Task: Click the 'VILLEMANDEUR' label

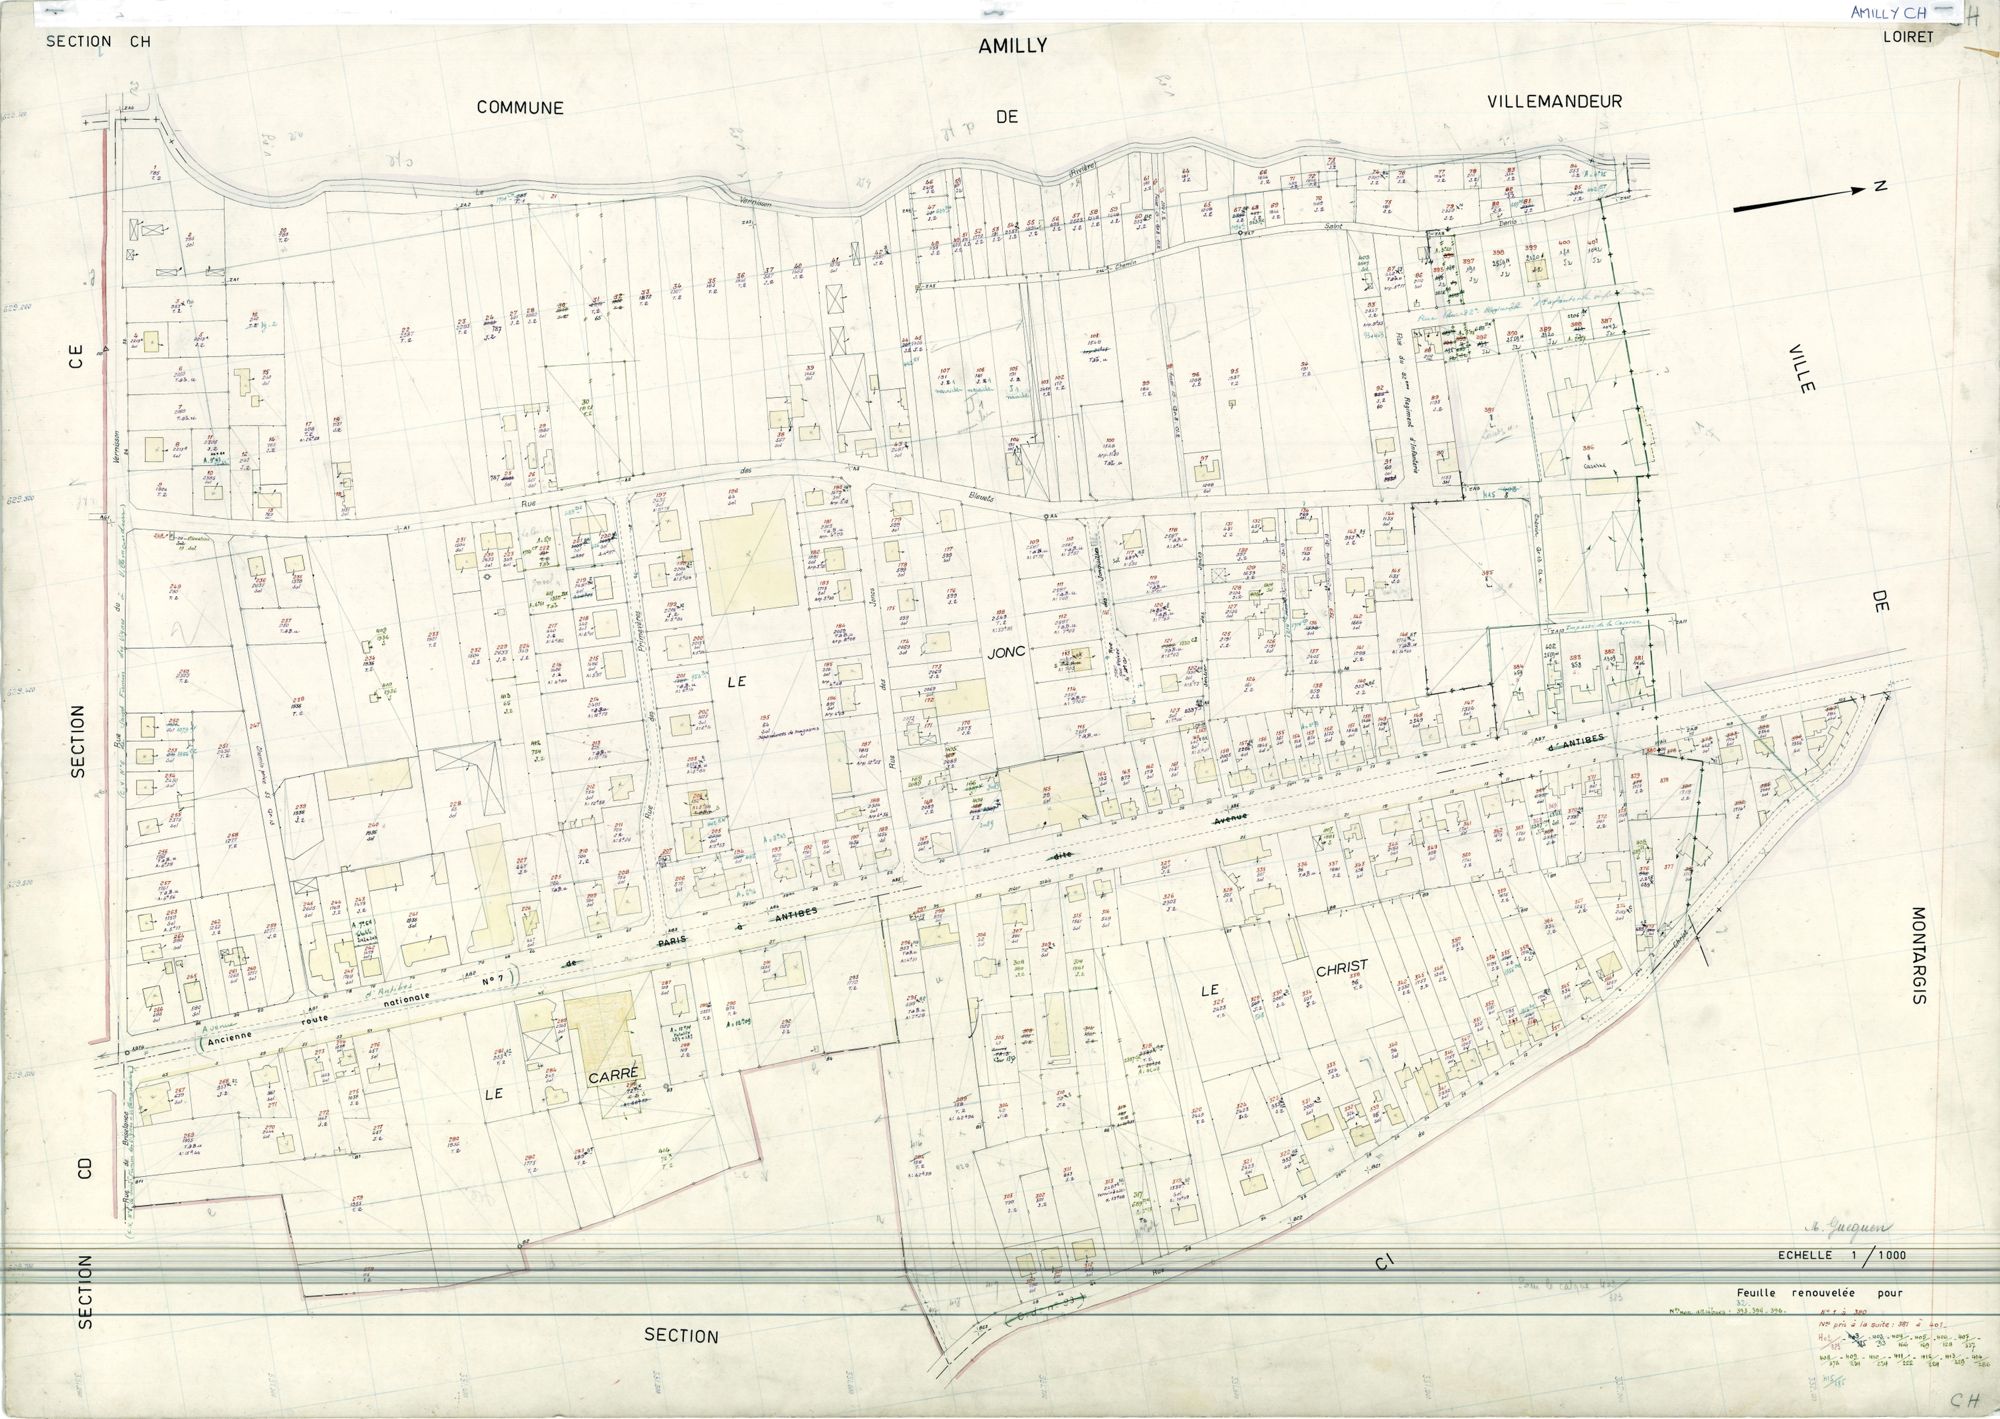Action: point(1554,102)
